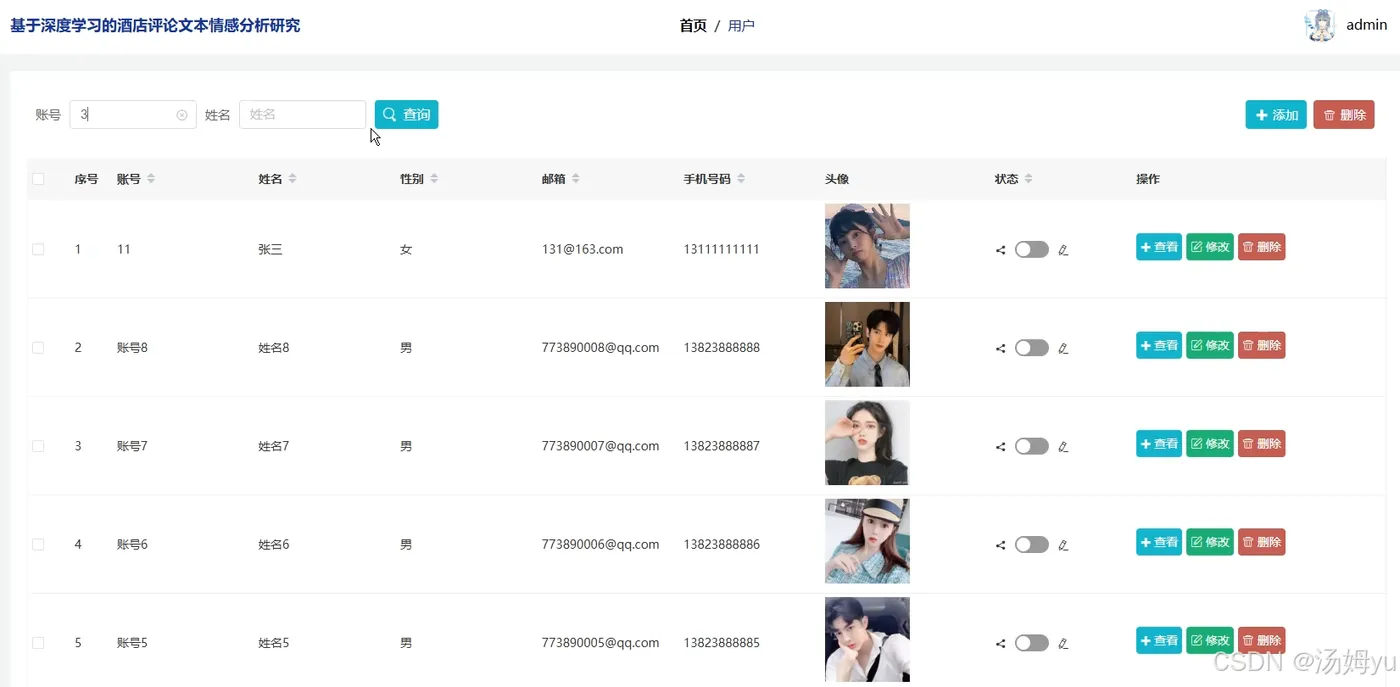Go to 首页 in the breadcrumb

693,26
